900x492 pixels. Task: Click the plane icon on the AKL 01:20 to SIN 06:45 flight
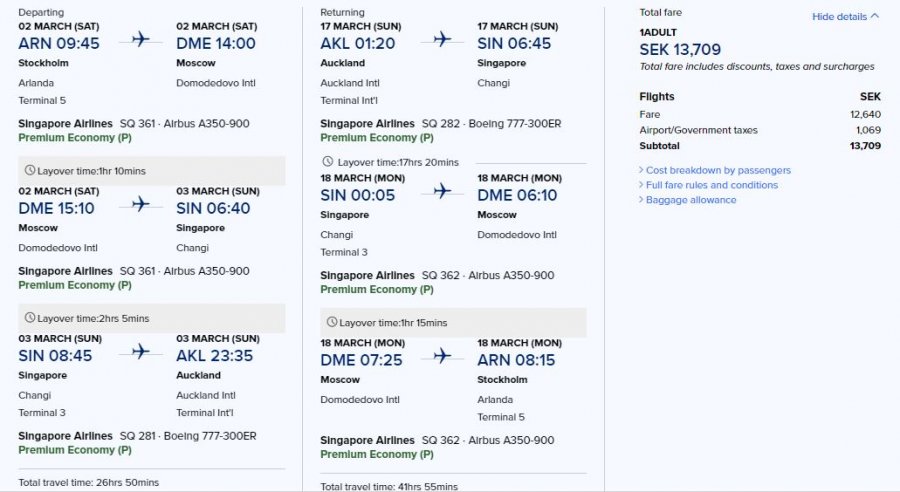[x=442, y=39]
